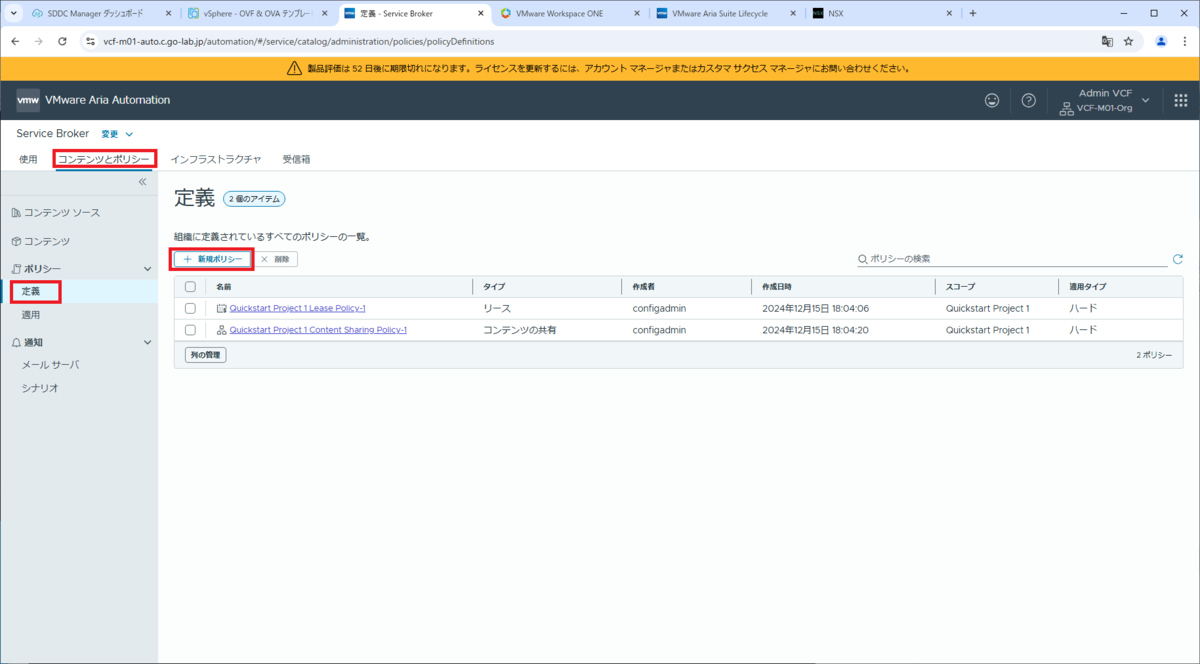Sort by 作成日時 column header
Screen dimensions: 1200x664
tap(777, 287)
